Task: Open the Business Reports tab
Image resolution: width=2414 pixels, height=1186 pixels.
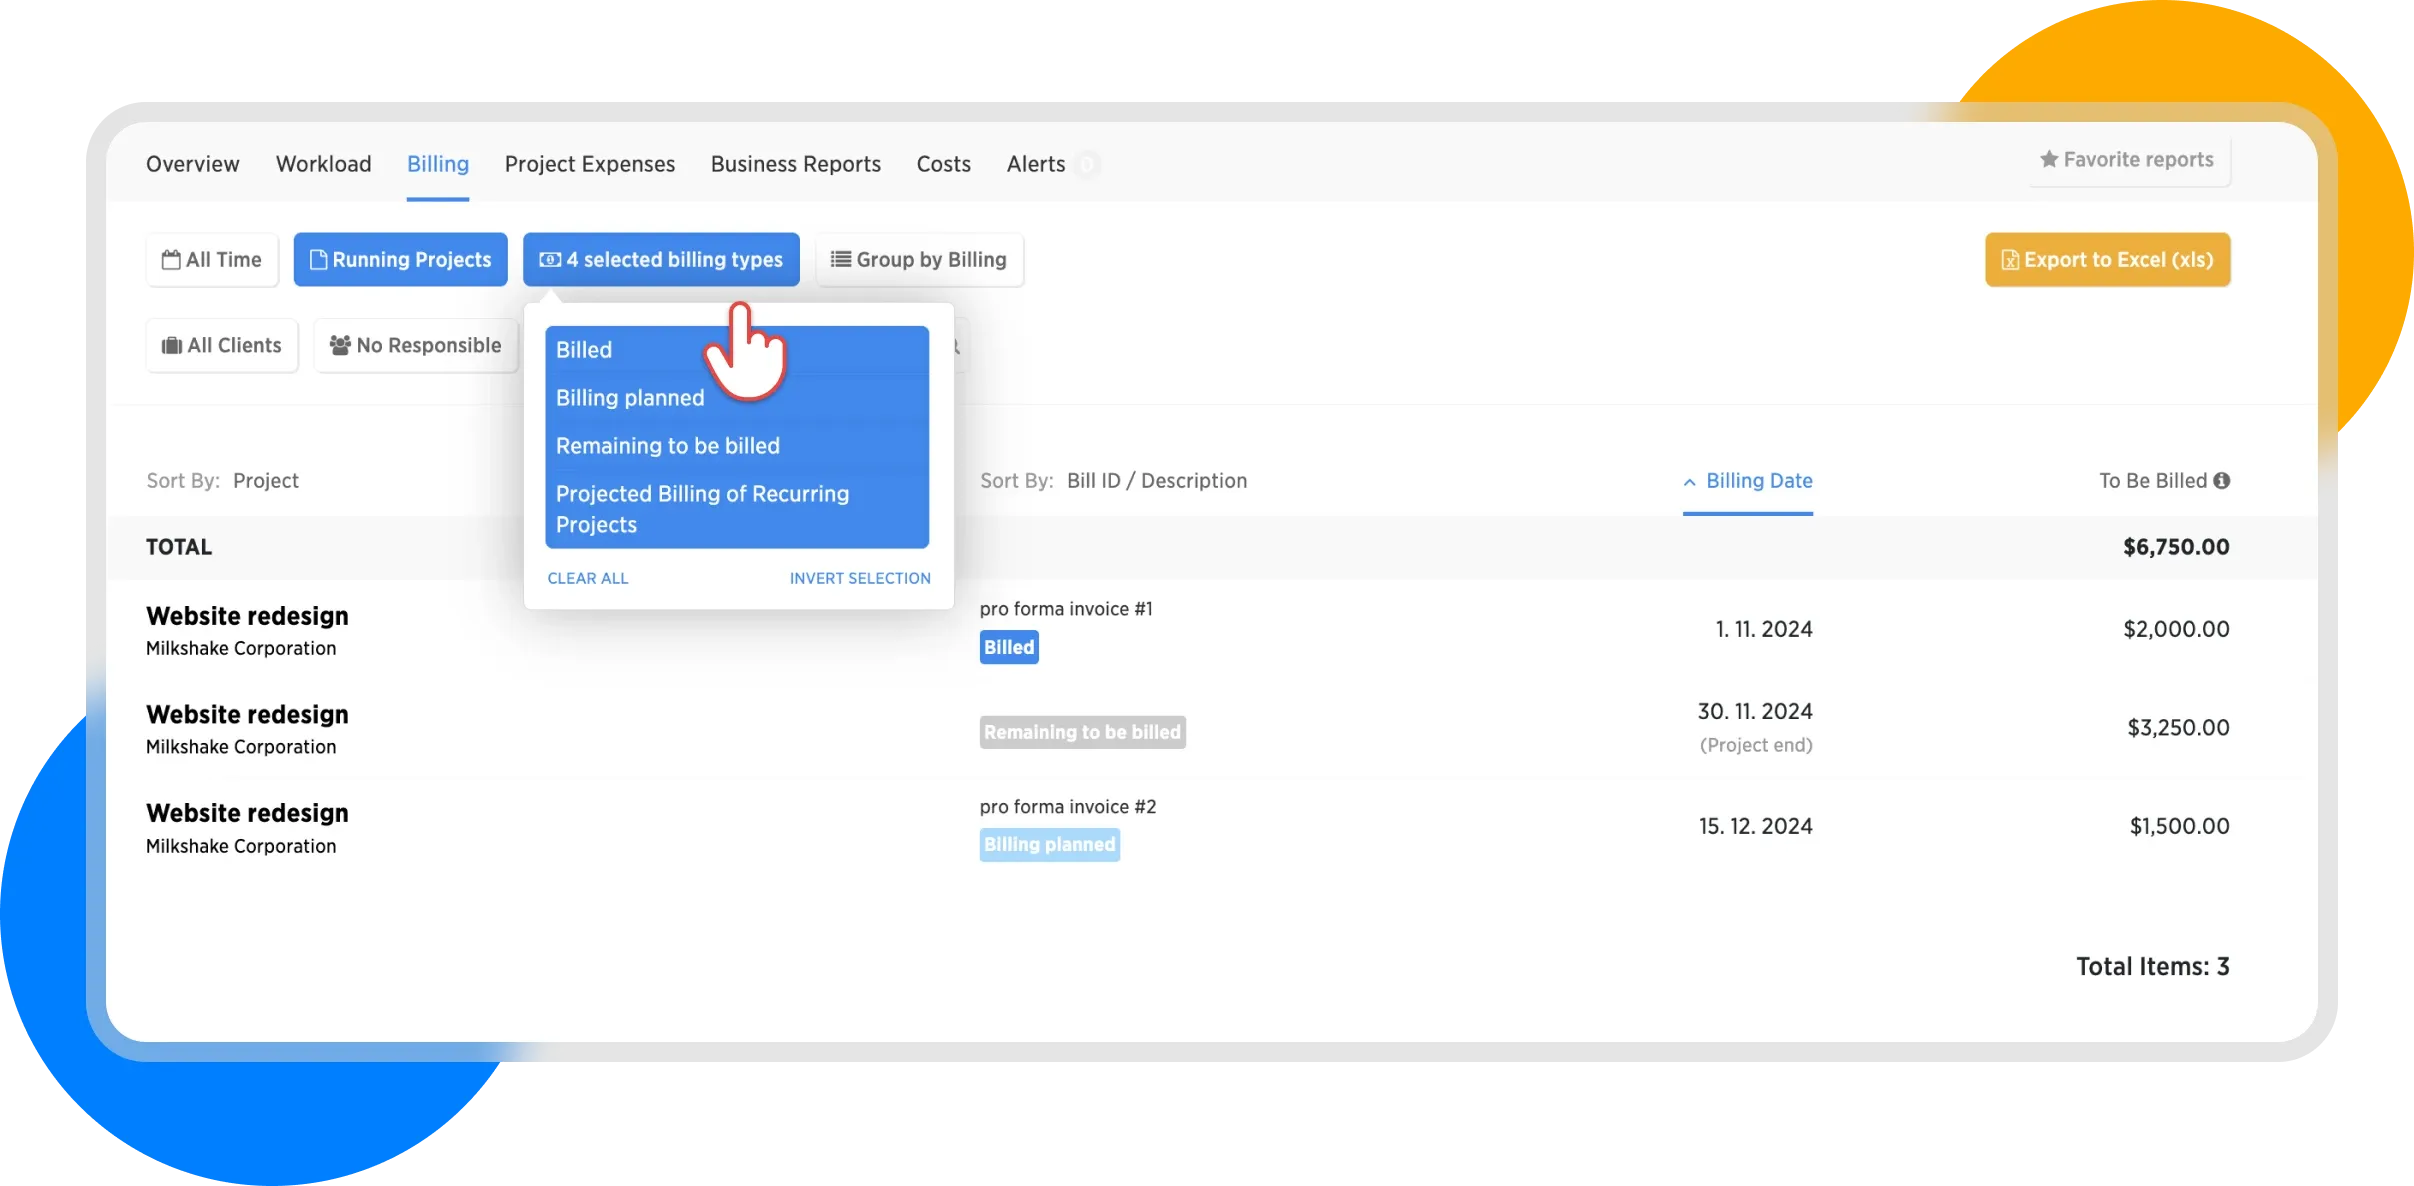Action: 795,164
